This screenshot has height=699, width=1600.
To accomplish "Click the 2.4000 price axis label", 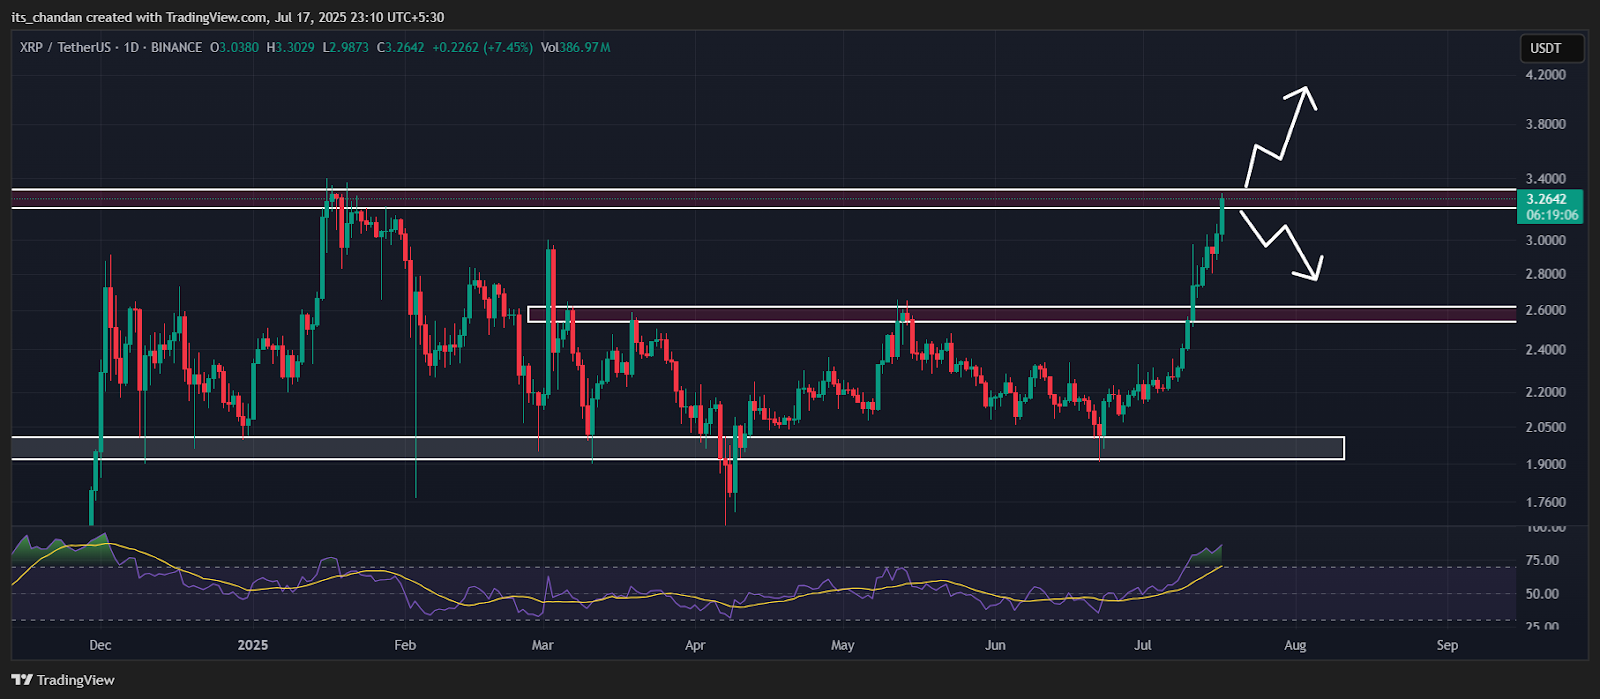I will click(x=1546, y=350).
